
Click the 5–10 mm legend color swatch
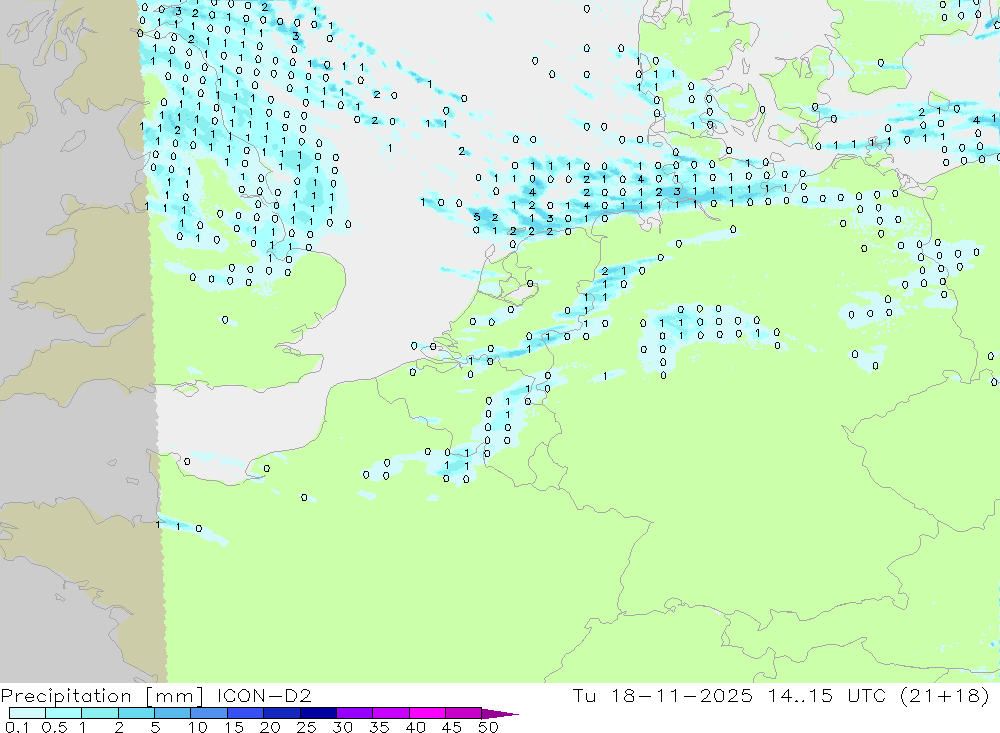[x=173, y=713]
